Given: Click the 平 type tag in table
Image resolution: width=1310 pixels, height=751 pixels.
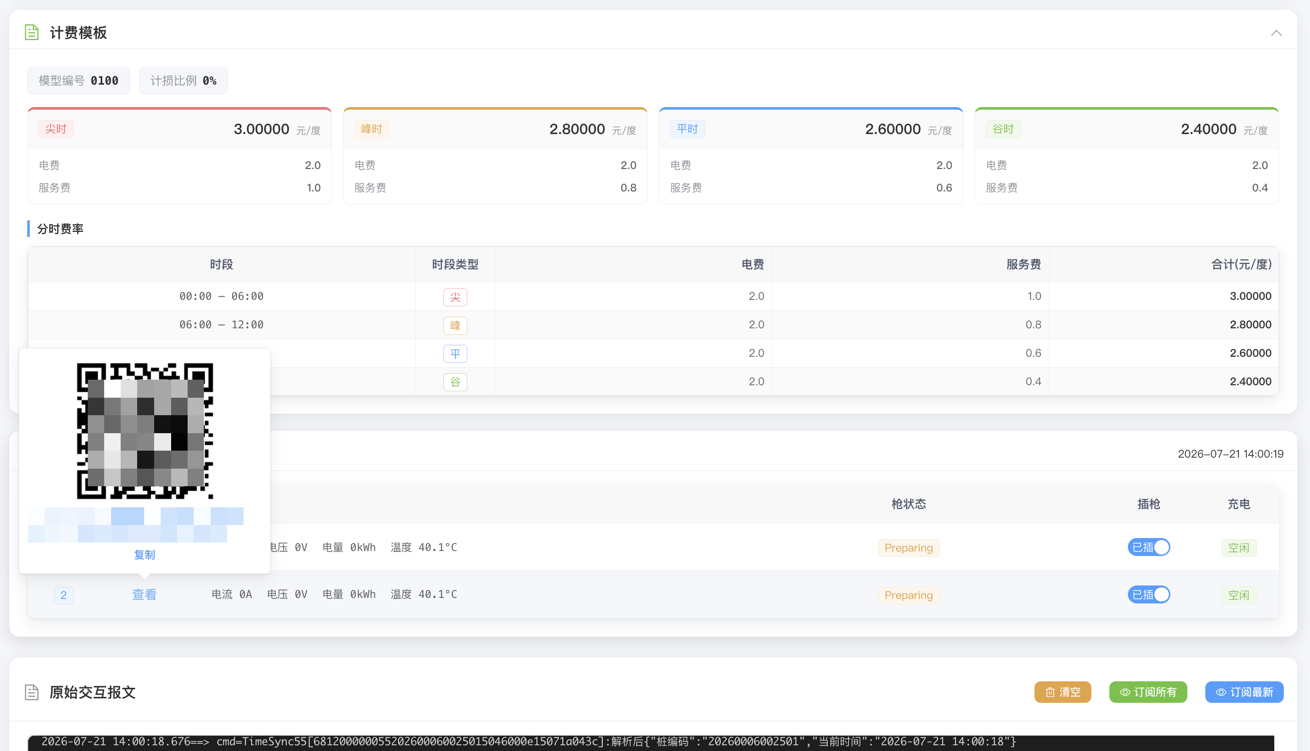Looking at the screenshot, I should click(x=455, y=354).
